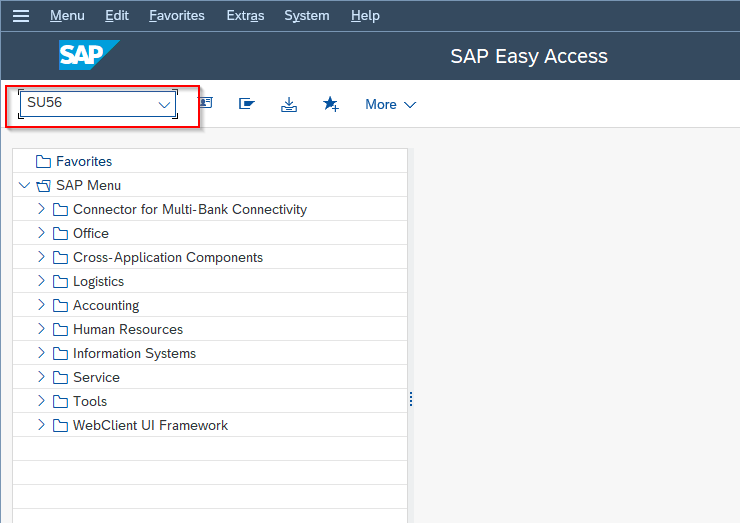
Task: Open the Favorites menu
Action: [x=177, y=16]
